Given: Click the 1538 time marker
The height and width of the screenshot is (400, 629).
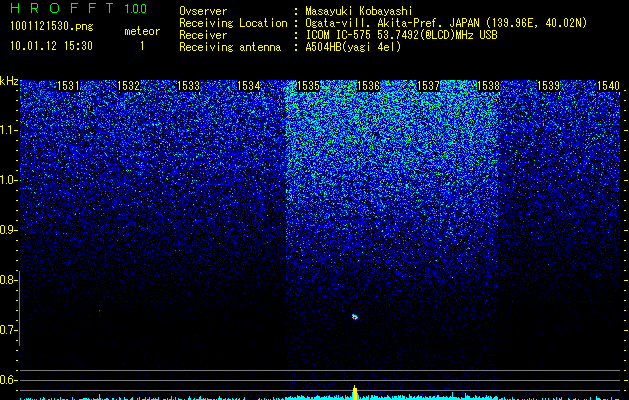Looking at the screenshot, I should click(x=488, y=86).
